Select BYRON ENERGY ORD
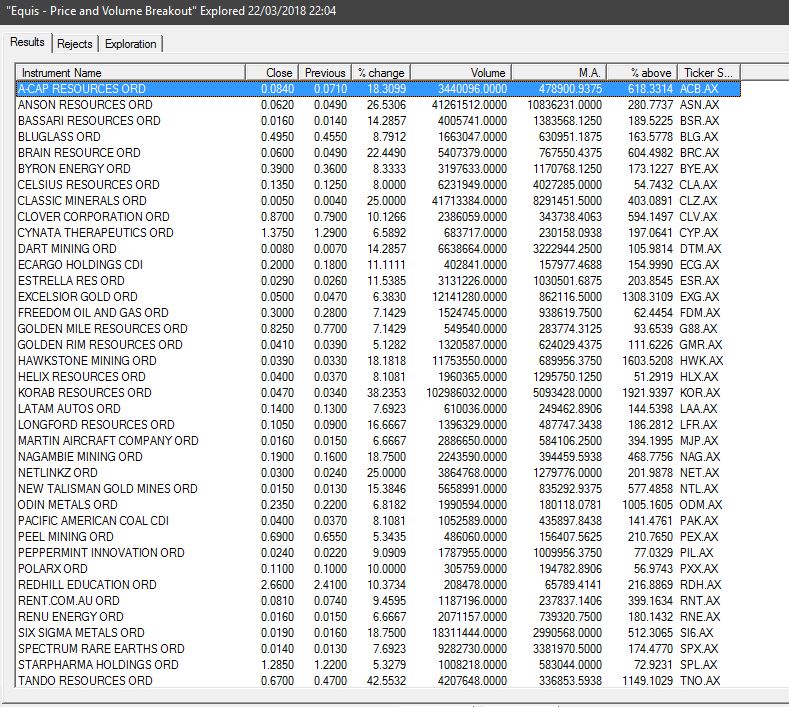Image resolution: width=789 pixels, height=707 pixels. [x=378, y=169]
